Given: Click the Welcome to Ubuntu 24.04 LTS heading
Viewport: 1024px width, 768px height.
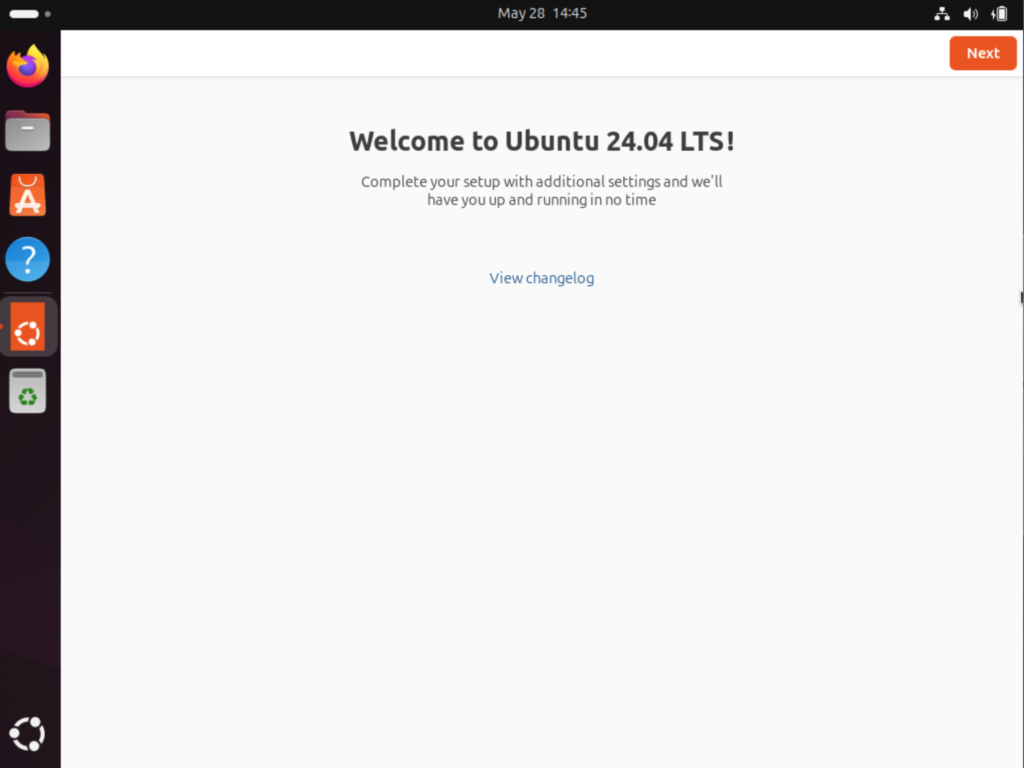Looking at the screenshot, I should (541, 141).
